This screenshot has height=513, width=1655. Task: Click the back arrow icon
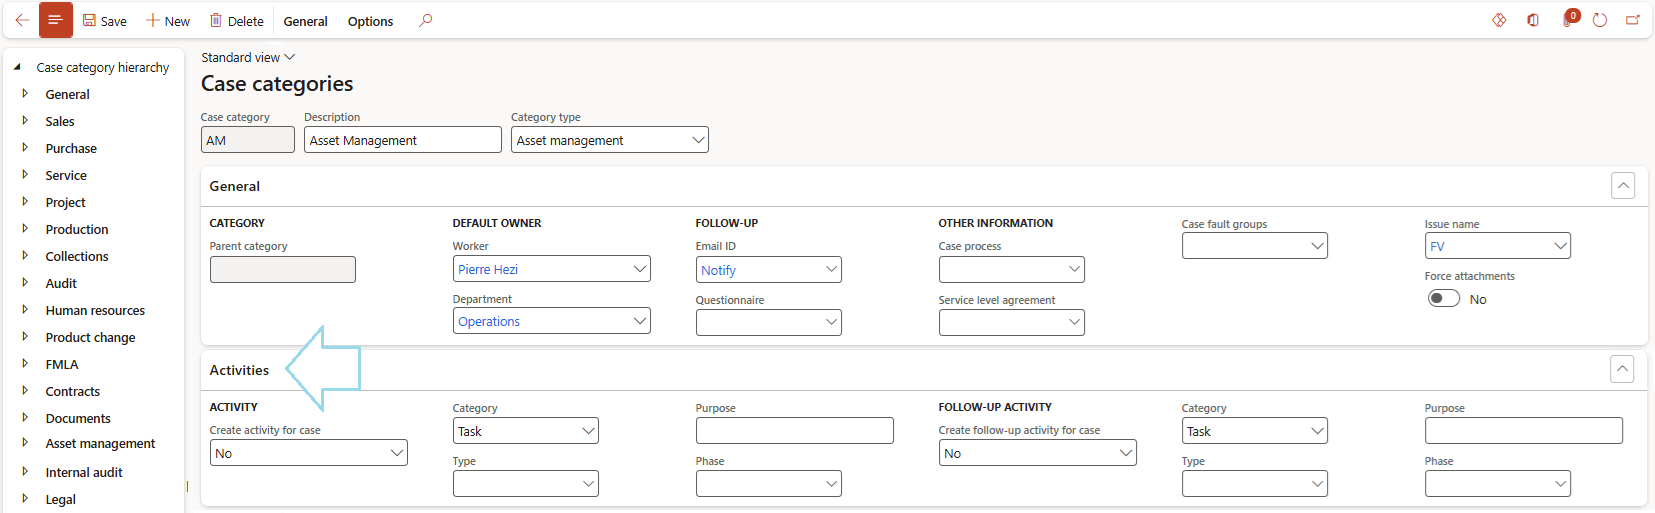pos(21,20)
